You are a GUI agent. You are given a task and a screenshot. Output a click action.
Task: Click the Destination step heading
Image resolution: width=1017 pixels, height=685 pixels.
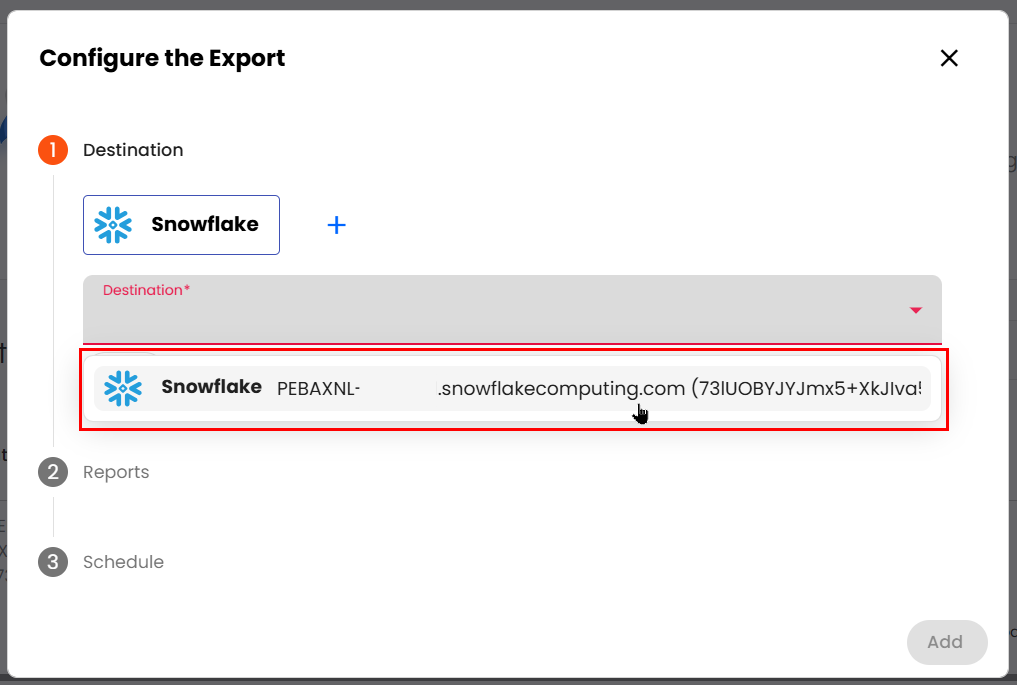pyautogui.click(x=133, y=150)
